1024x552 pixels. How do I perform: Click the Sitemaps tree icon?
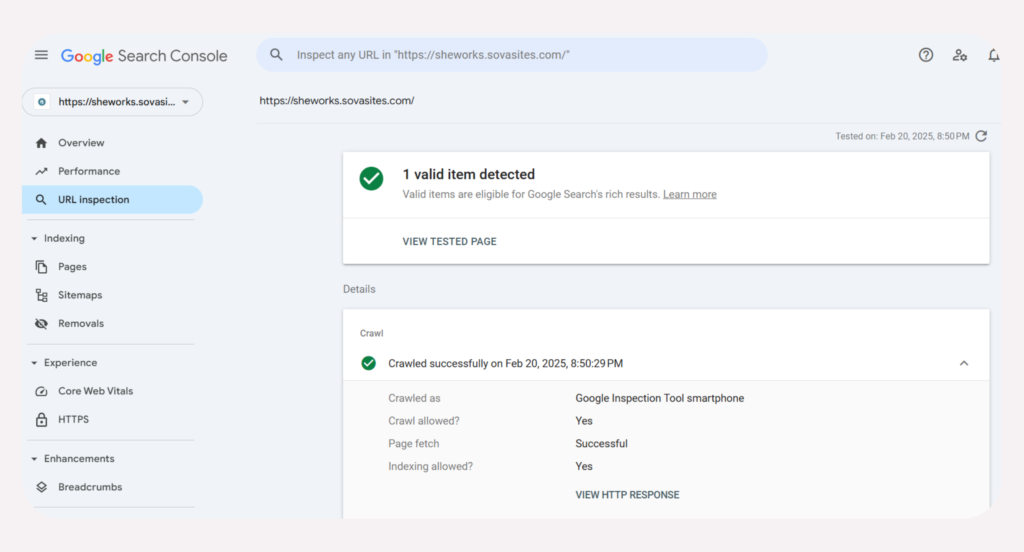point(41,295)
